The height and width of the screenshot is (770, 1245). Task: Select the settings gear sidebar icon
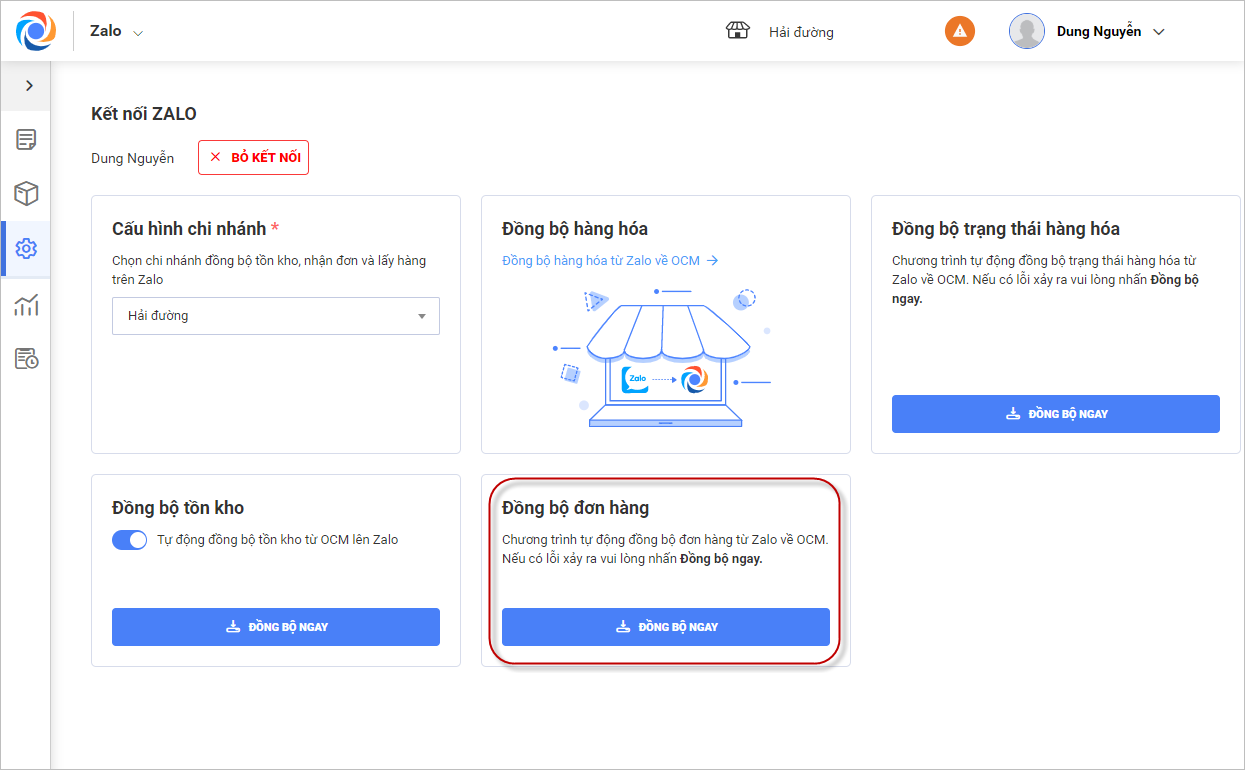pos(26,249)
